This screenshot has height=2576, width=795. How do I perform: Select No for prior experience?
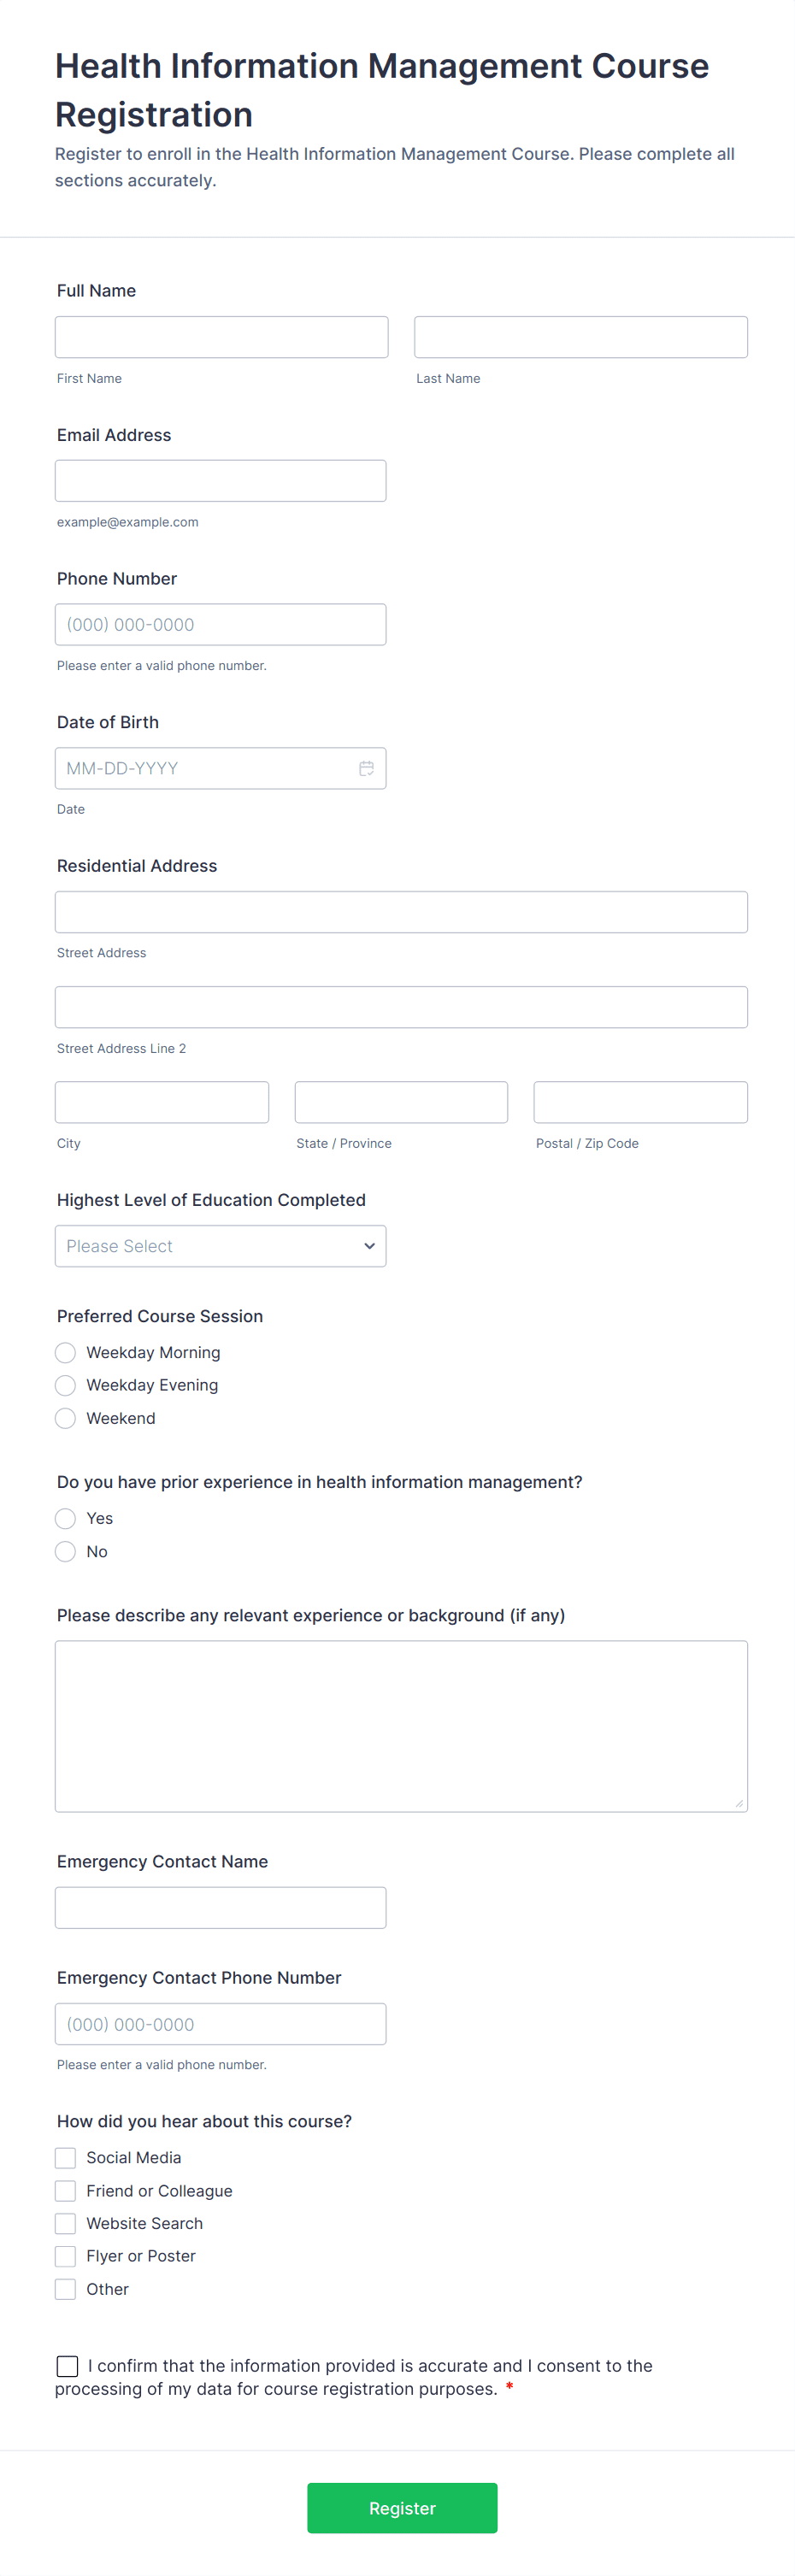(66, 1552)
